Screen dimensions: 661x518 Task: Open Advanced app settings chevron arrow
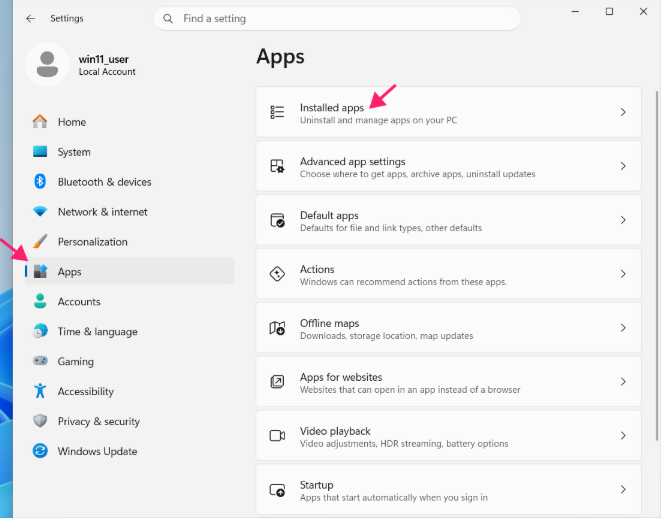(623, 166)
